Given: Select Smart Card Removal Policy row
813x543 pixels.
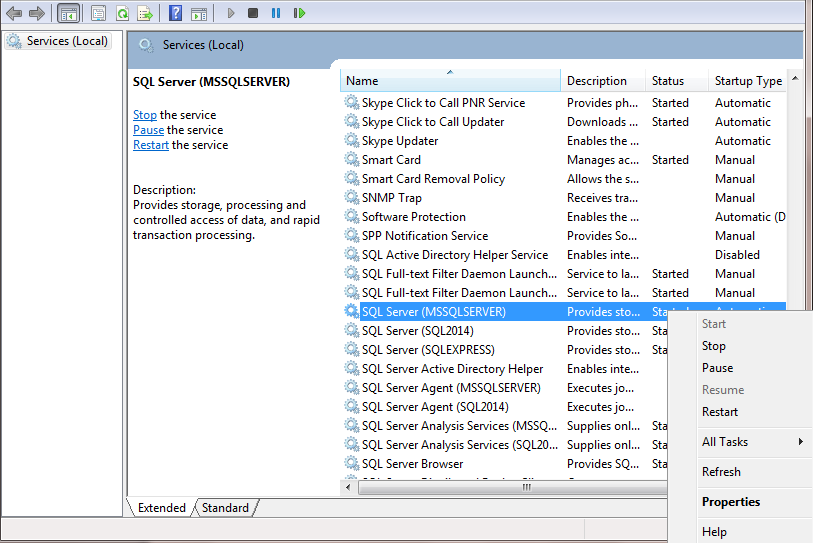Looking at the screenshot, I should pyautogui.click(x=433, y=178).
